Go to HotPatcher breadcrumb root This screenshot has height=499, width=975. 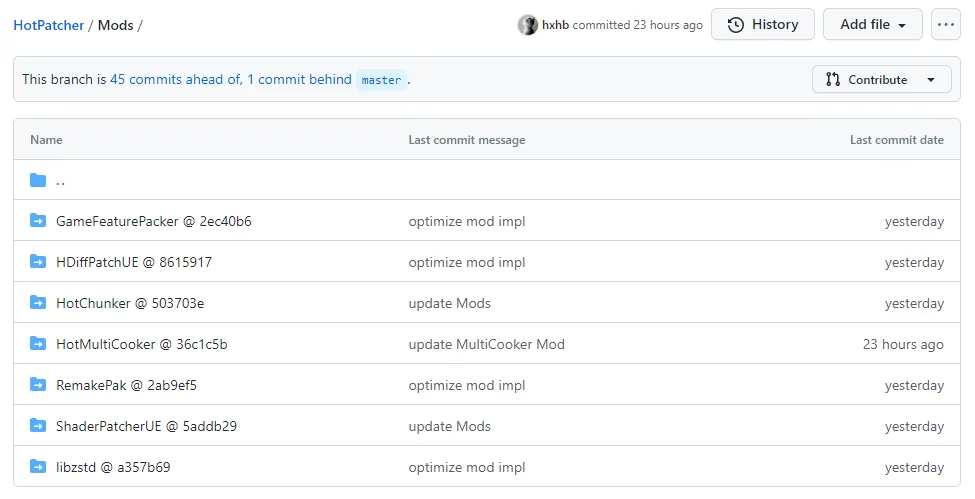[48, 25]
